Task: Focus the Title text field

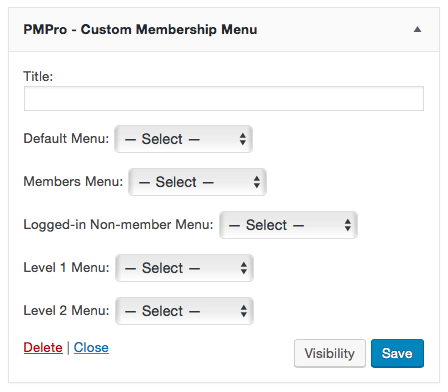Action: pyautogui.click(x=224, y=99)
